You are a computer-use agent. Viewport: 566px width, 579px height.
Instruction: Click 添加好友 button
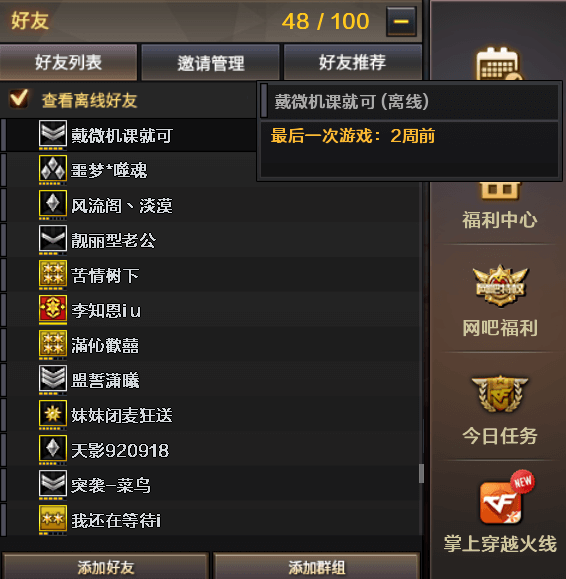pos(106,566)
